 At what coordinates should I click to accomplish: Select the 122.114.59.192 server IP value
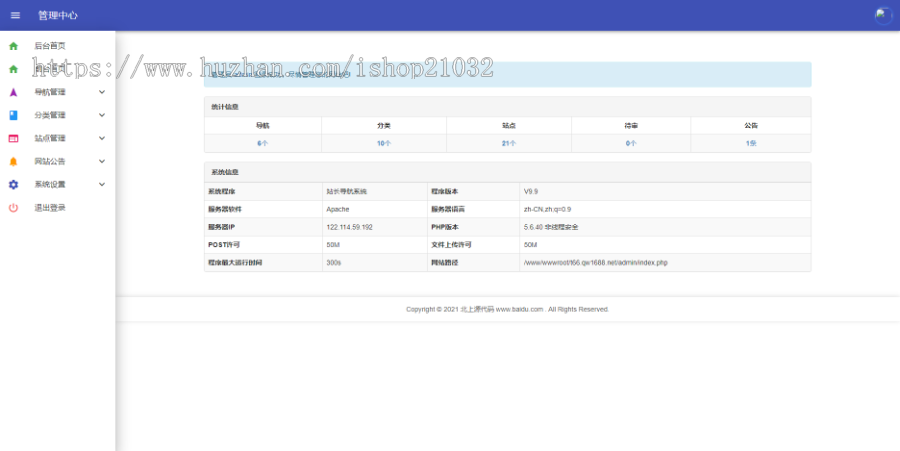point(350,227)
